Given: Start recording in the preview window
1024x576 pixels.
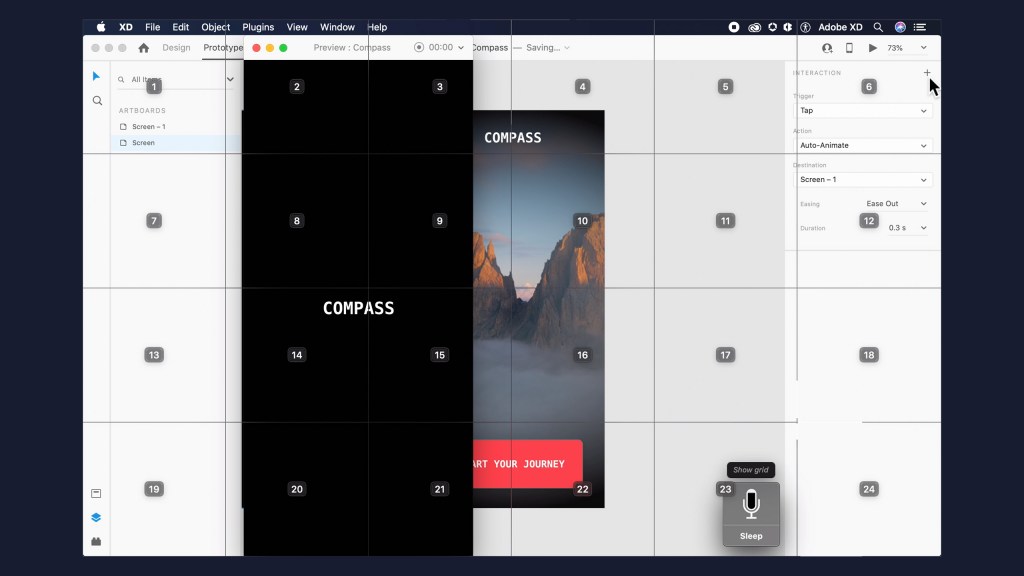Looking at the screenshot, I should click(x=419, y=47).
